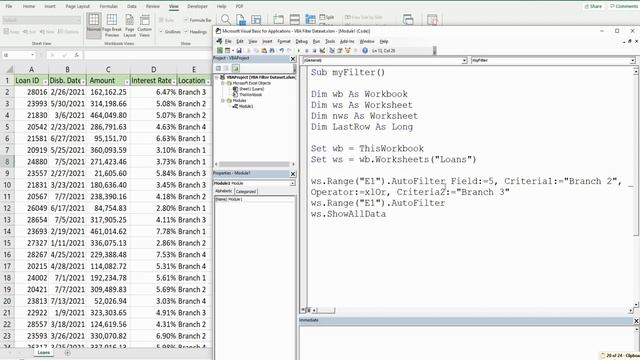Select Module1 in the project tree

coord(245,106)
